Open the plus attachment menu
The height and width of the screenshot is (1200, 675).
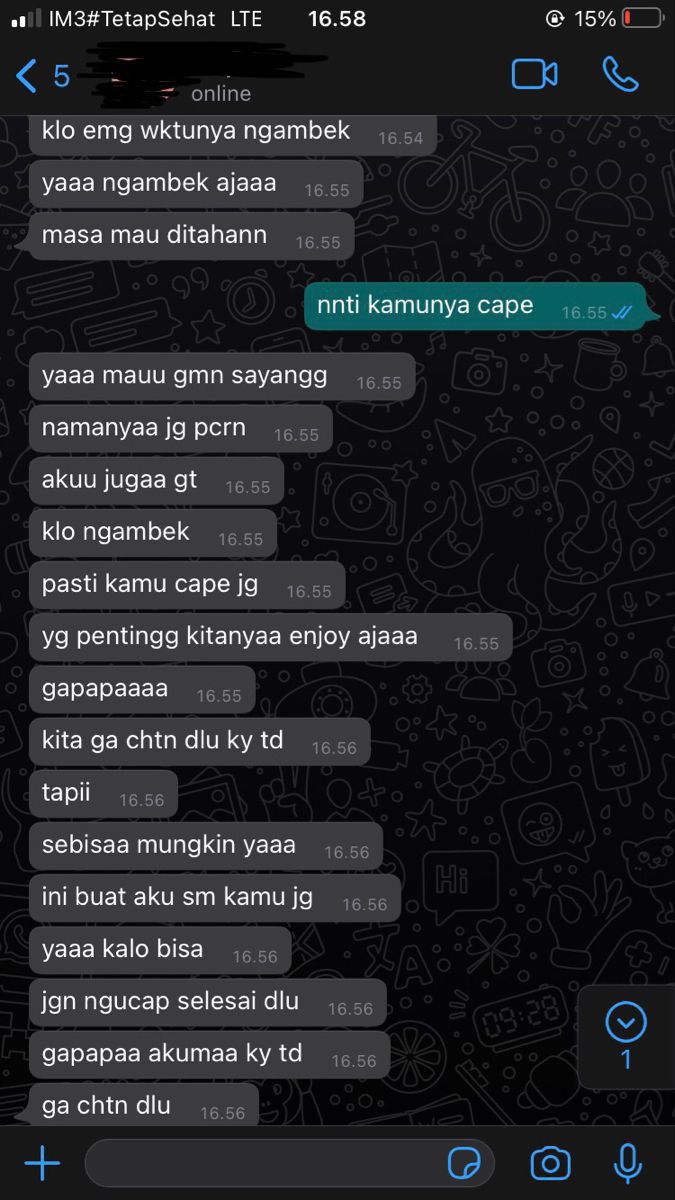(42, 1163)
